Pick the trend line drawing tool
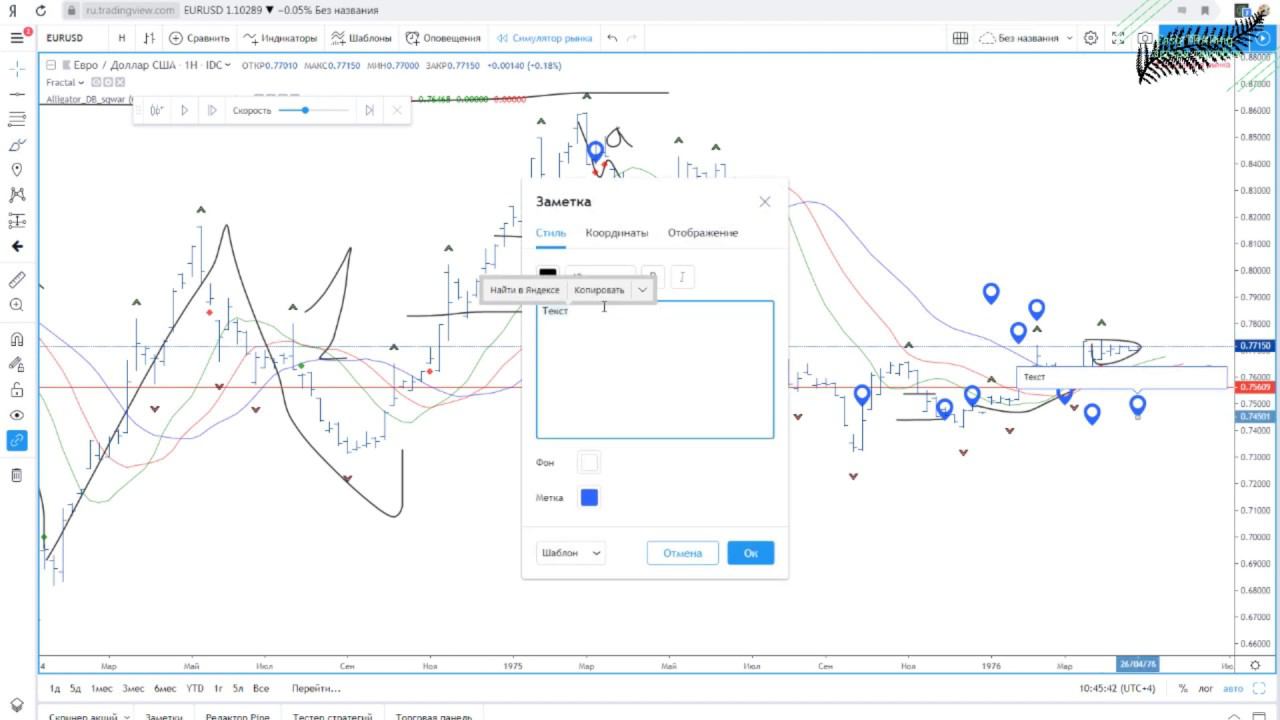Screen dimensions: 1280x720 pos(17,93)
